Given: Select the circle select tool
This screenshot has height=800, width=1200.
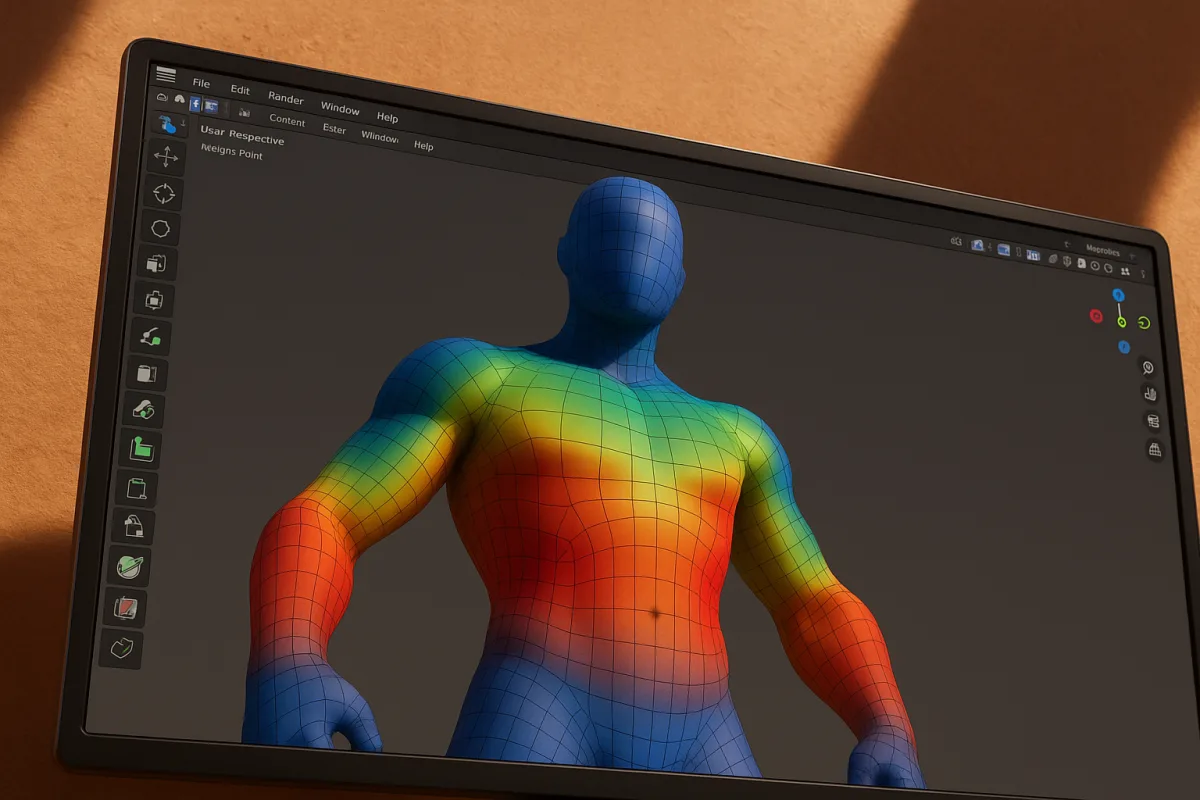Looking at the screenshot, I should pyautogui.click(x=161, y=228).
